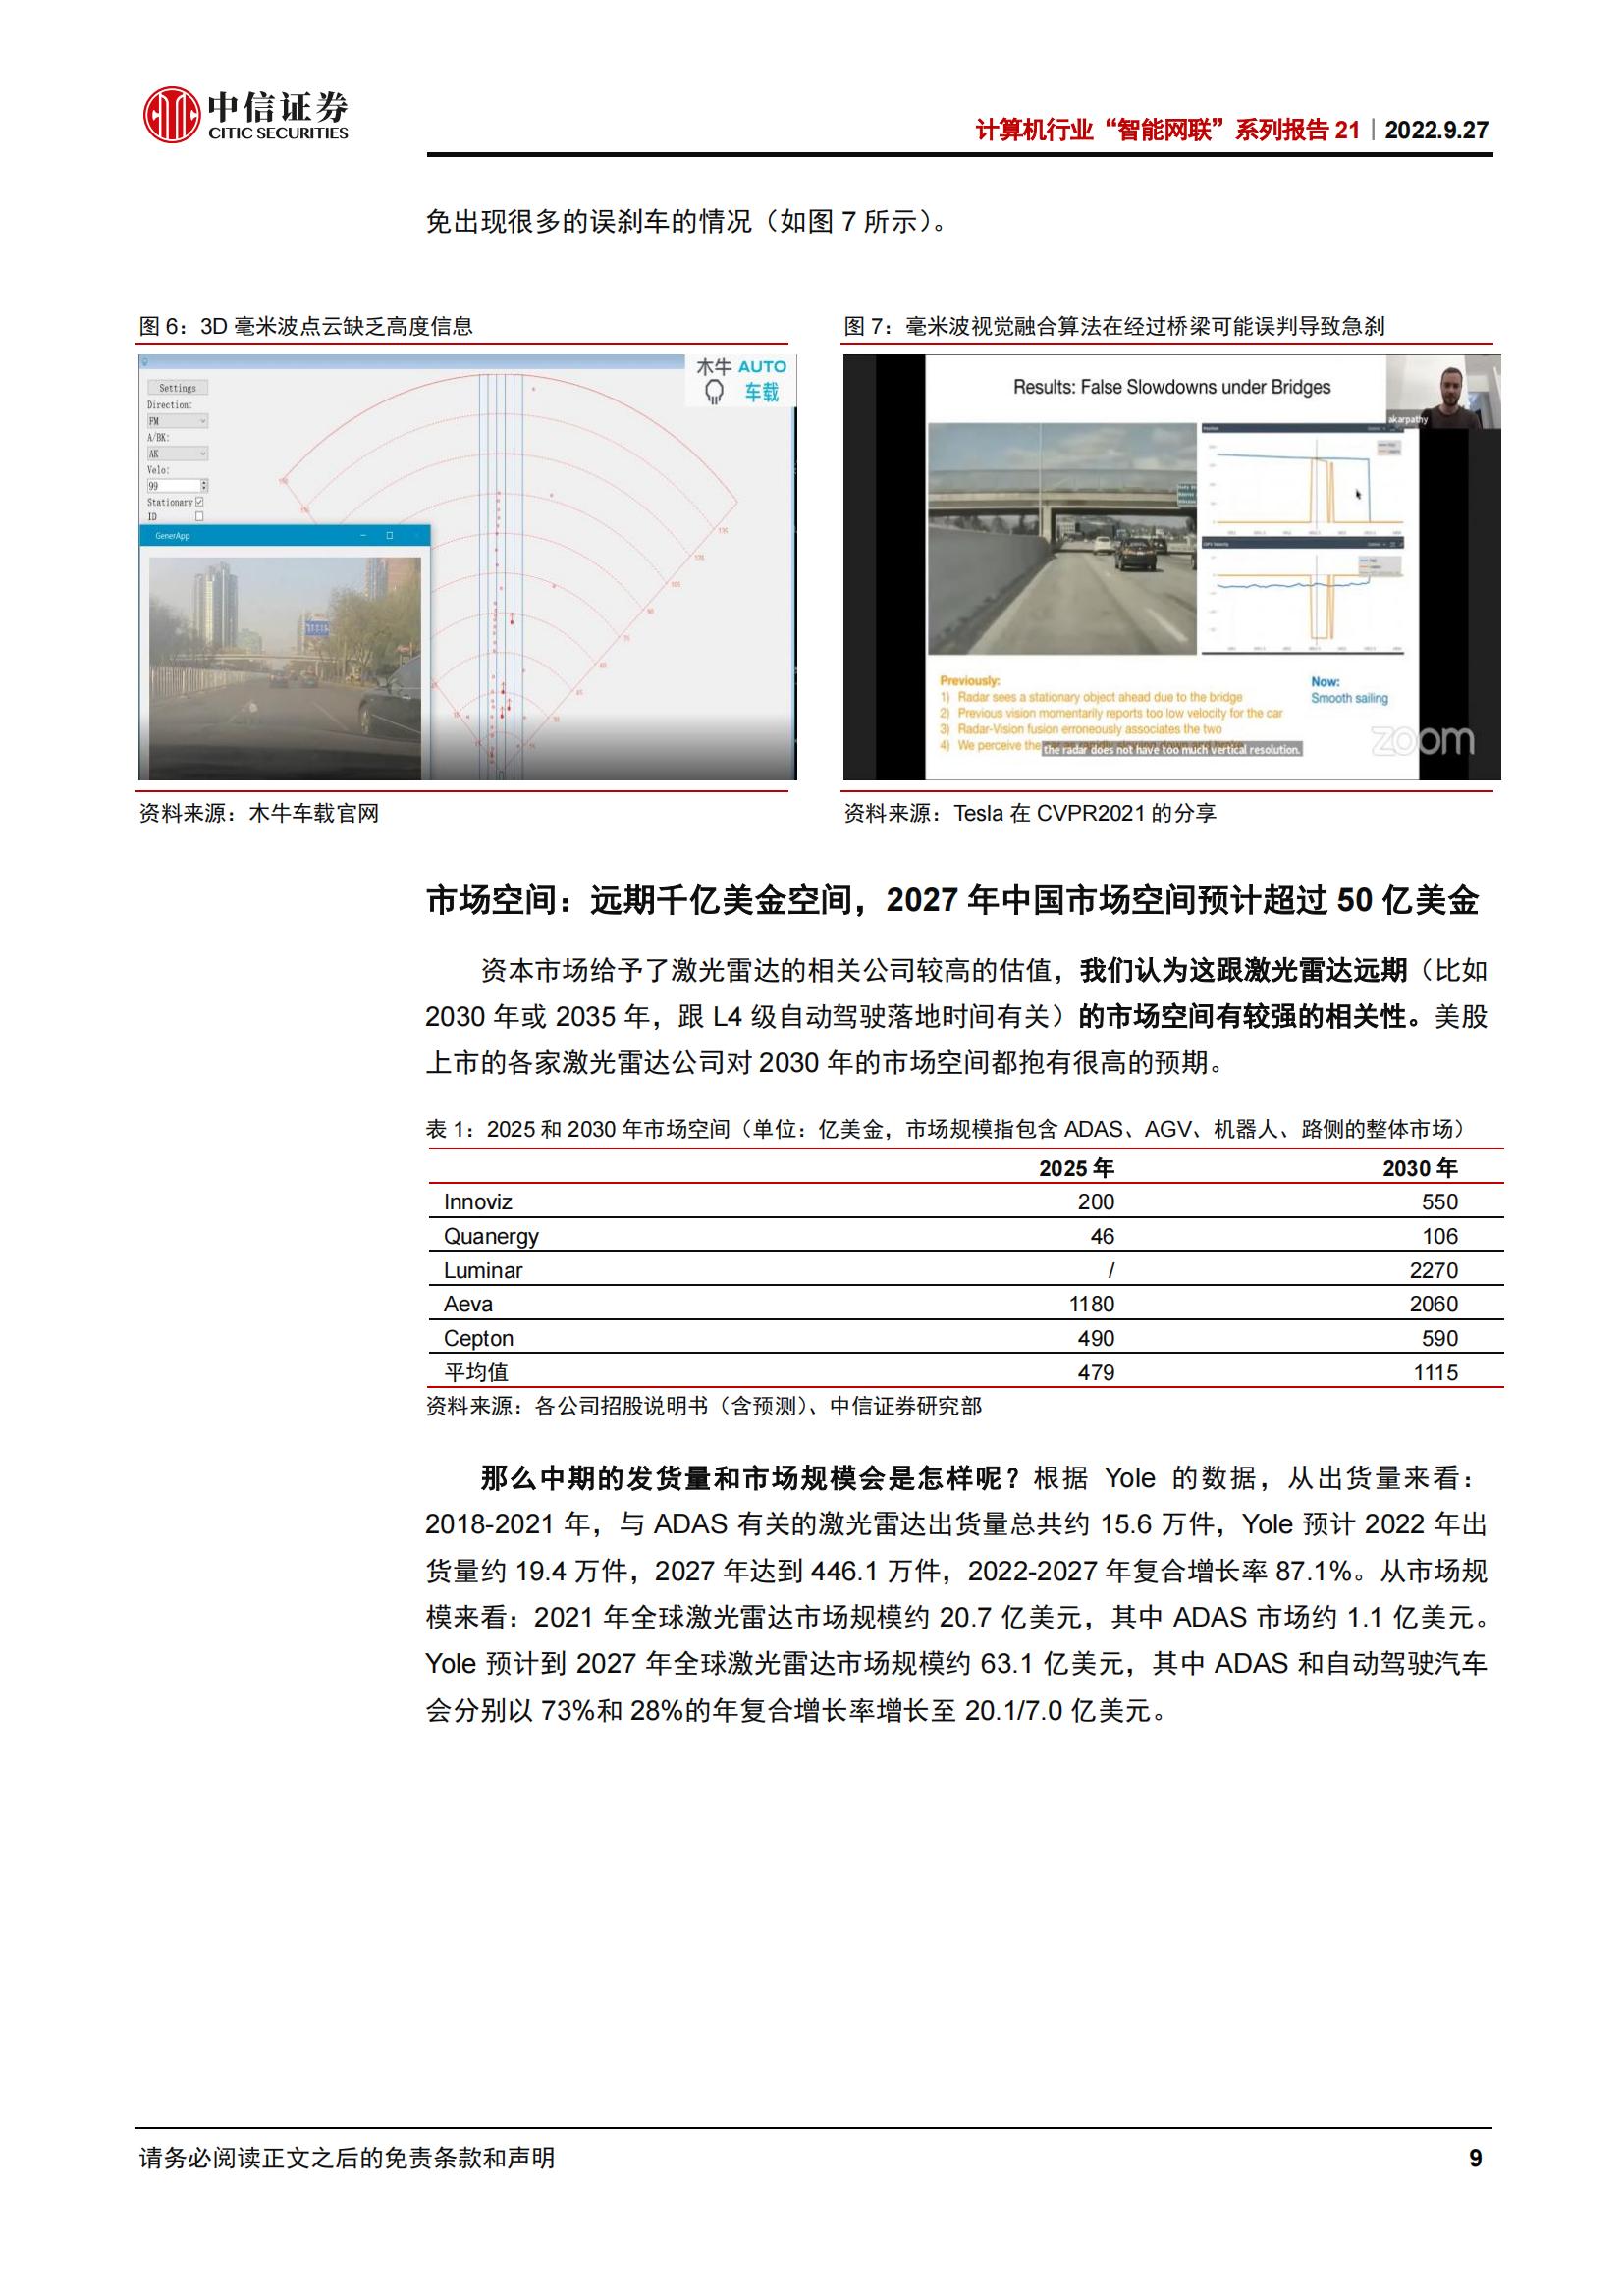Click the akarpathy webcam thumbnail
The height and width of the screenshot is (2296, 1624).
pos(1443,392)
